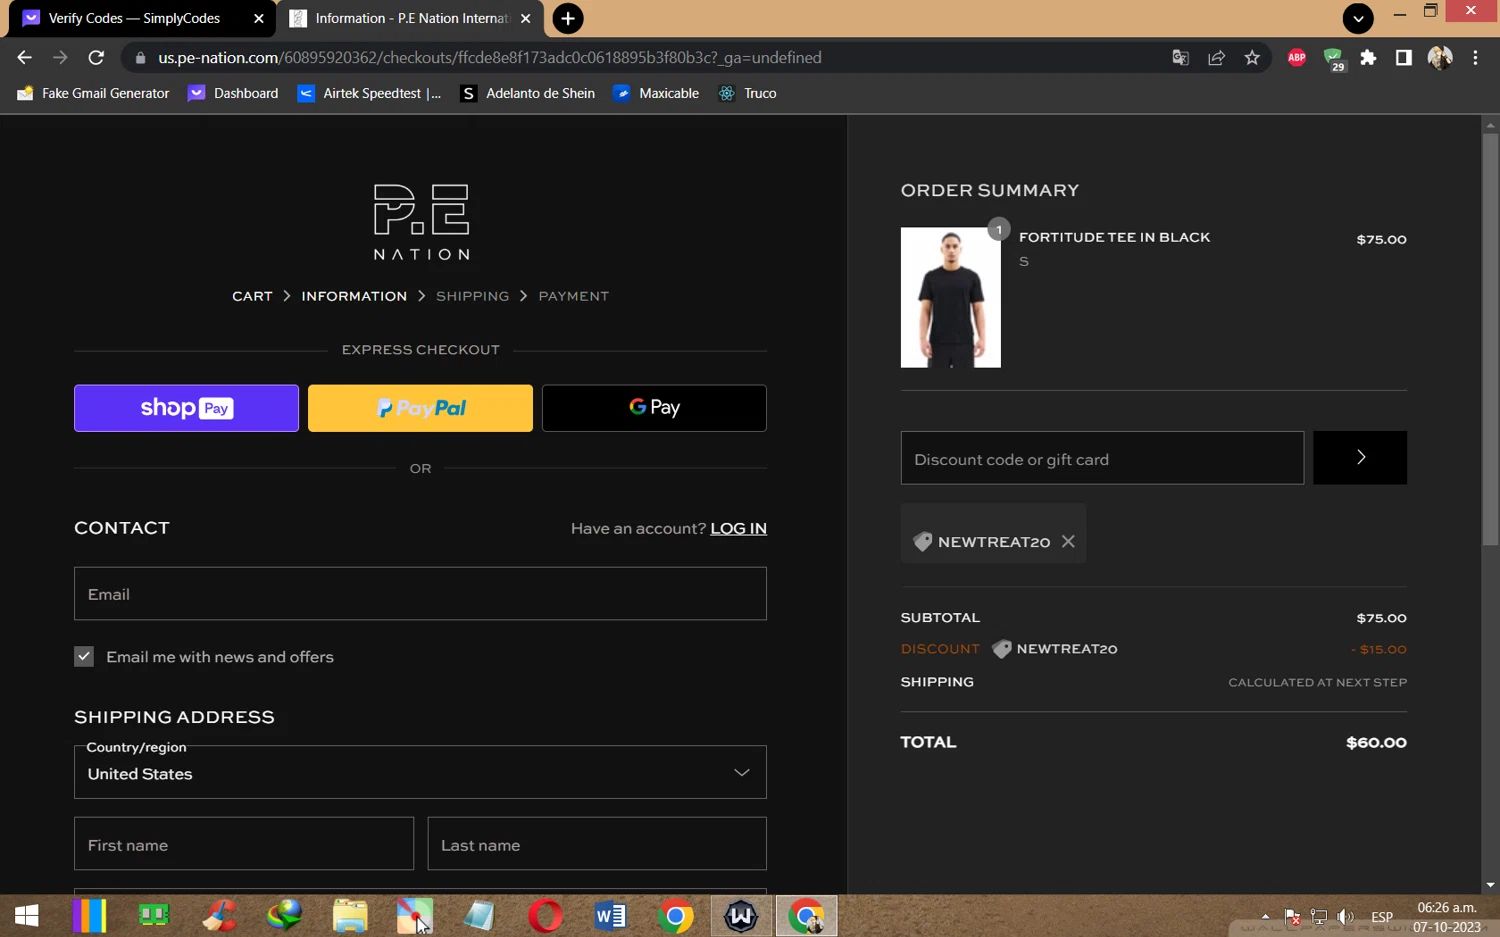Click the P.E Nation logo
The width and height of the screenshot is (1500, 937).
pos(421,222)
